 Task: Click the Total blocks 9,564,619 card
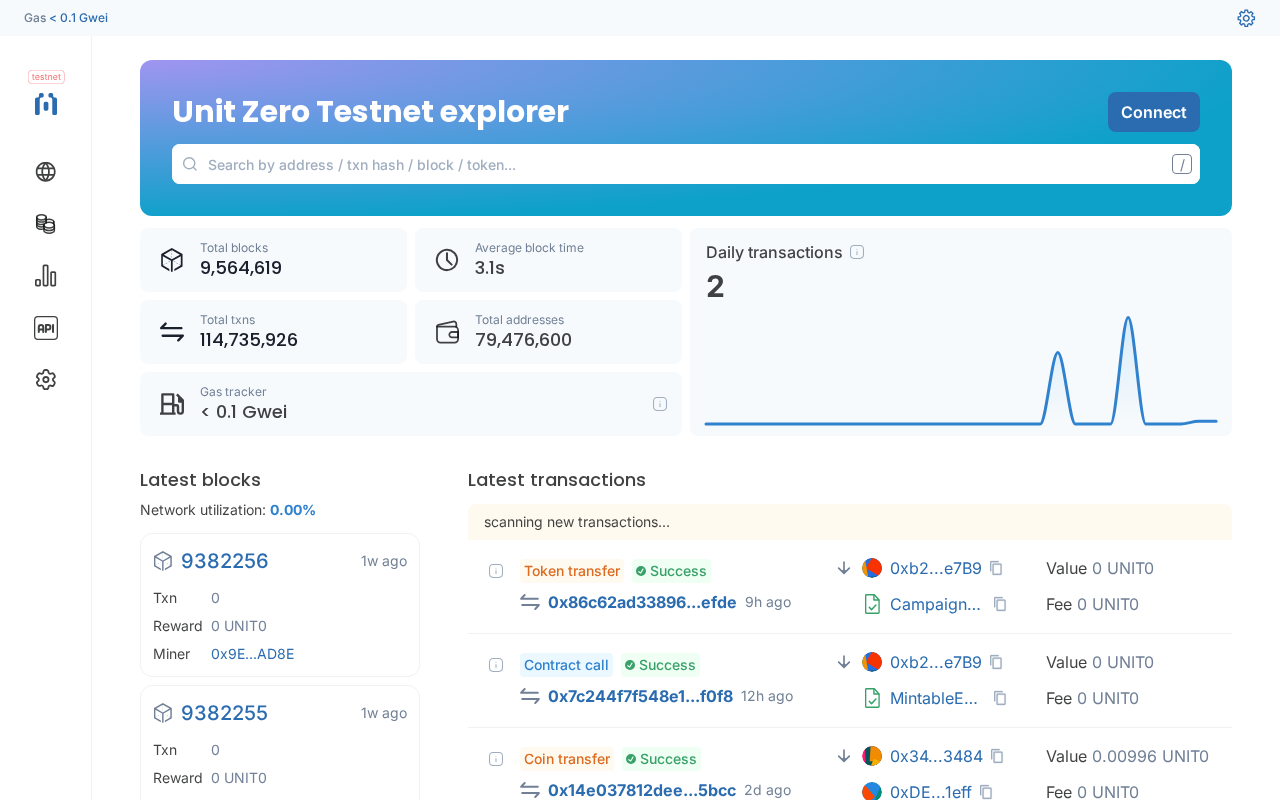pyautogui.click(x=273, y=260)
